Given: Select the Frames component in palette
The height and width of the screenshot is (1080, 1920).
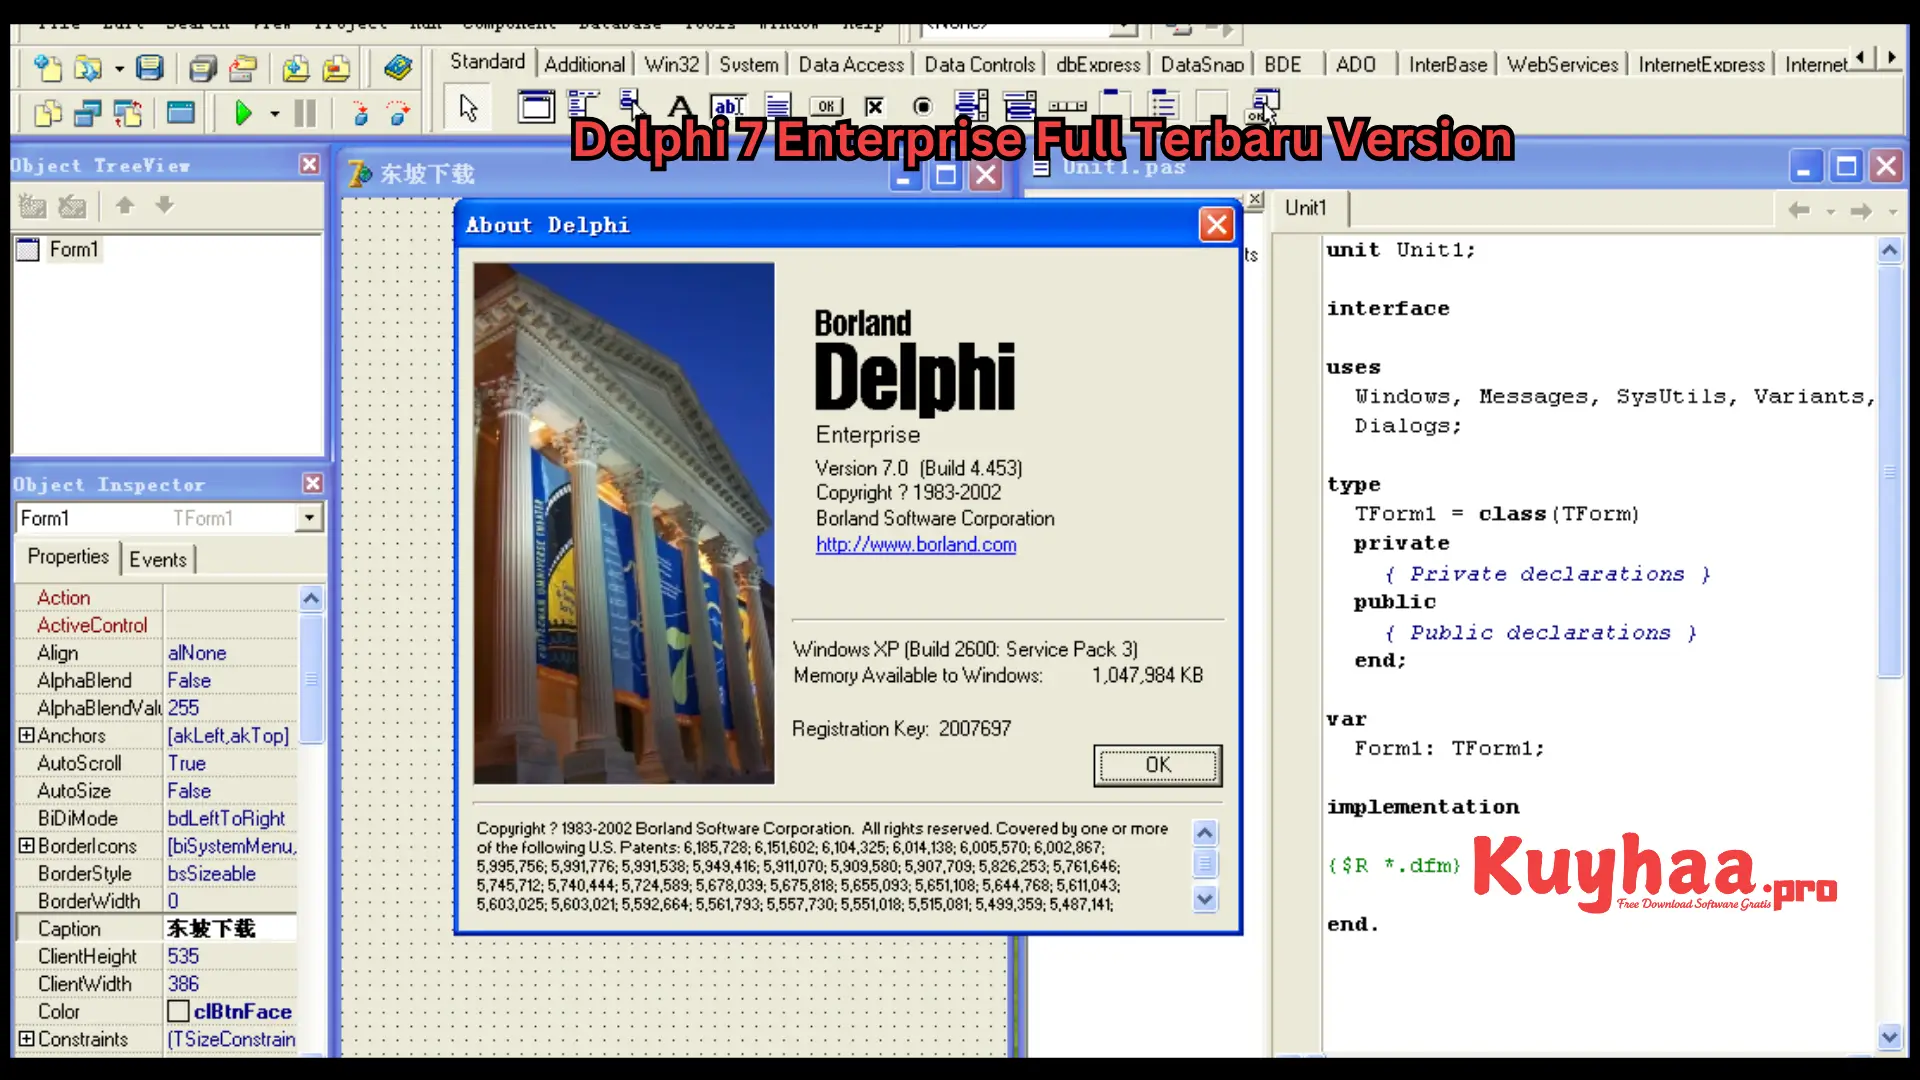Looking at the screenshot, I should click(x=536, y=106).
